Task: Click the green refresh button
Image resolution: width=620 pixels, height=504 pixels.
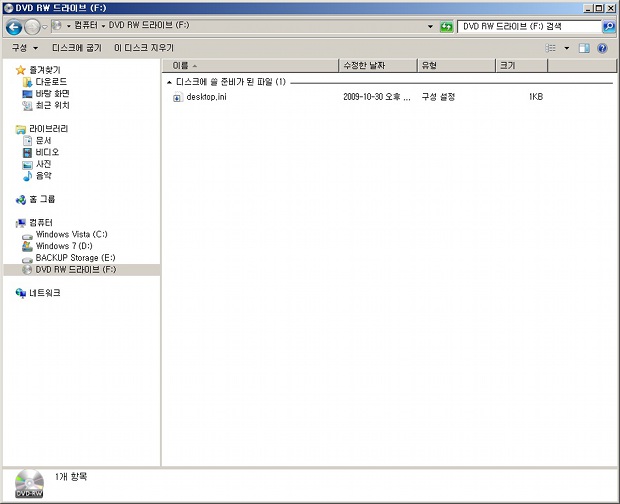Action: point(446,27)
